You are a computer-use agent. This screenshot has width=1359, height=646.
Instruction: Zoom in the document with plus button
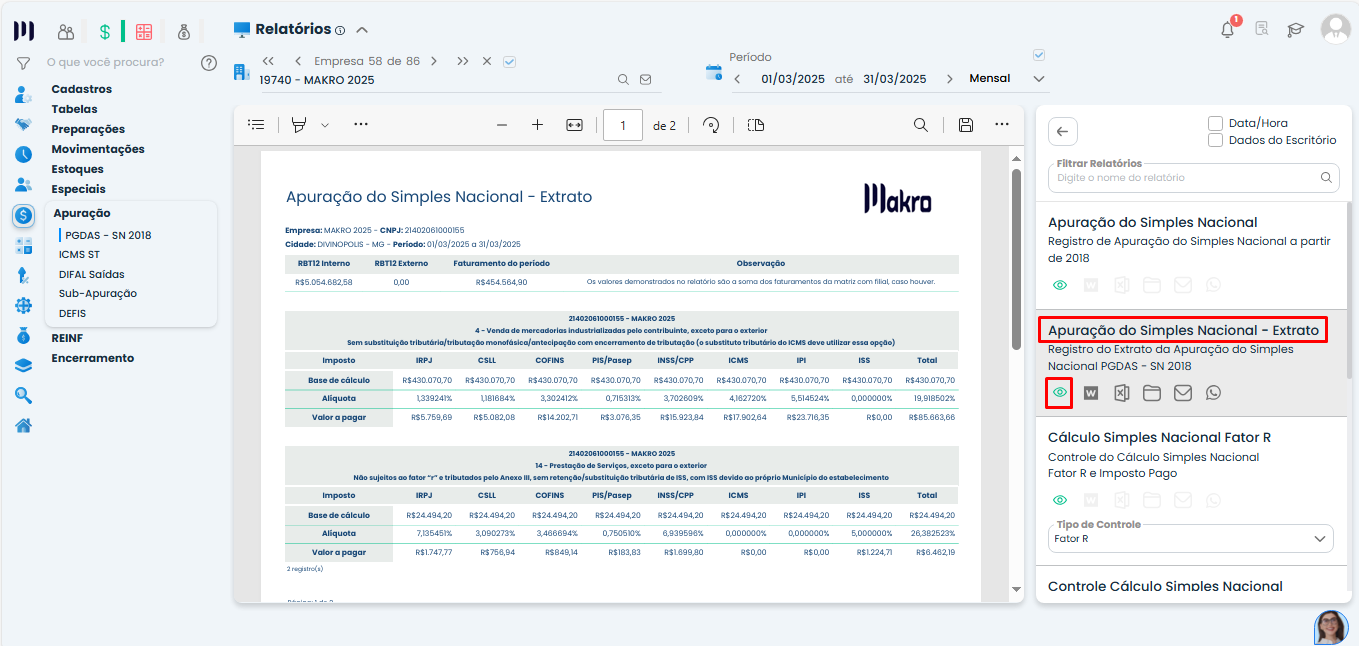[x=537, y=125]
